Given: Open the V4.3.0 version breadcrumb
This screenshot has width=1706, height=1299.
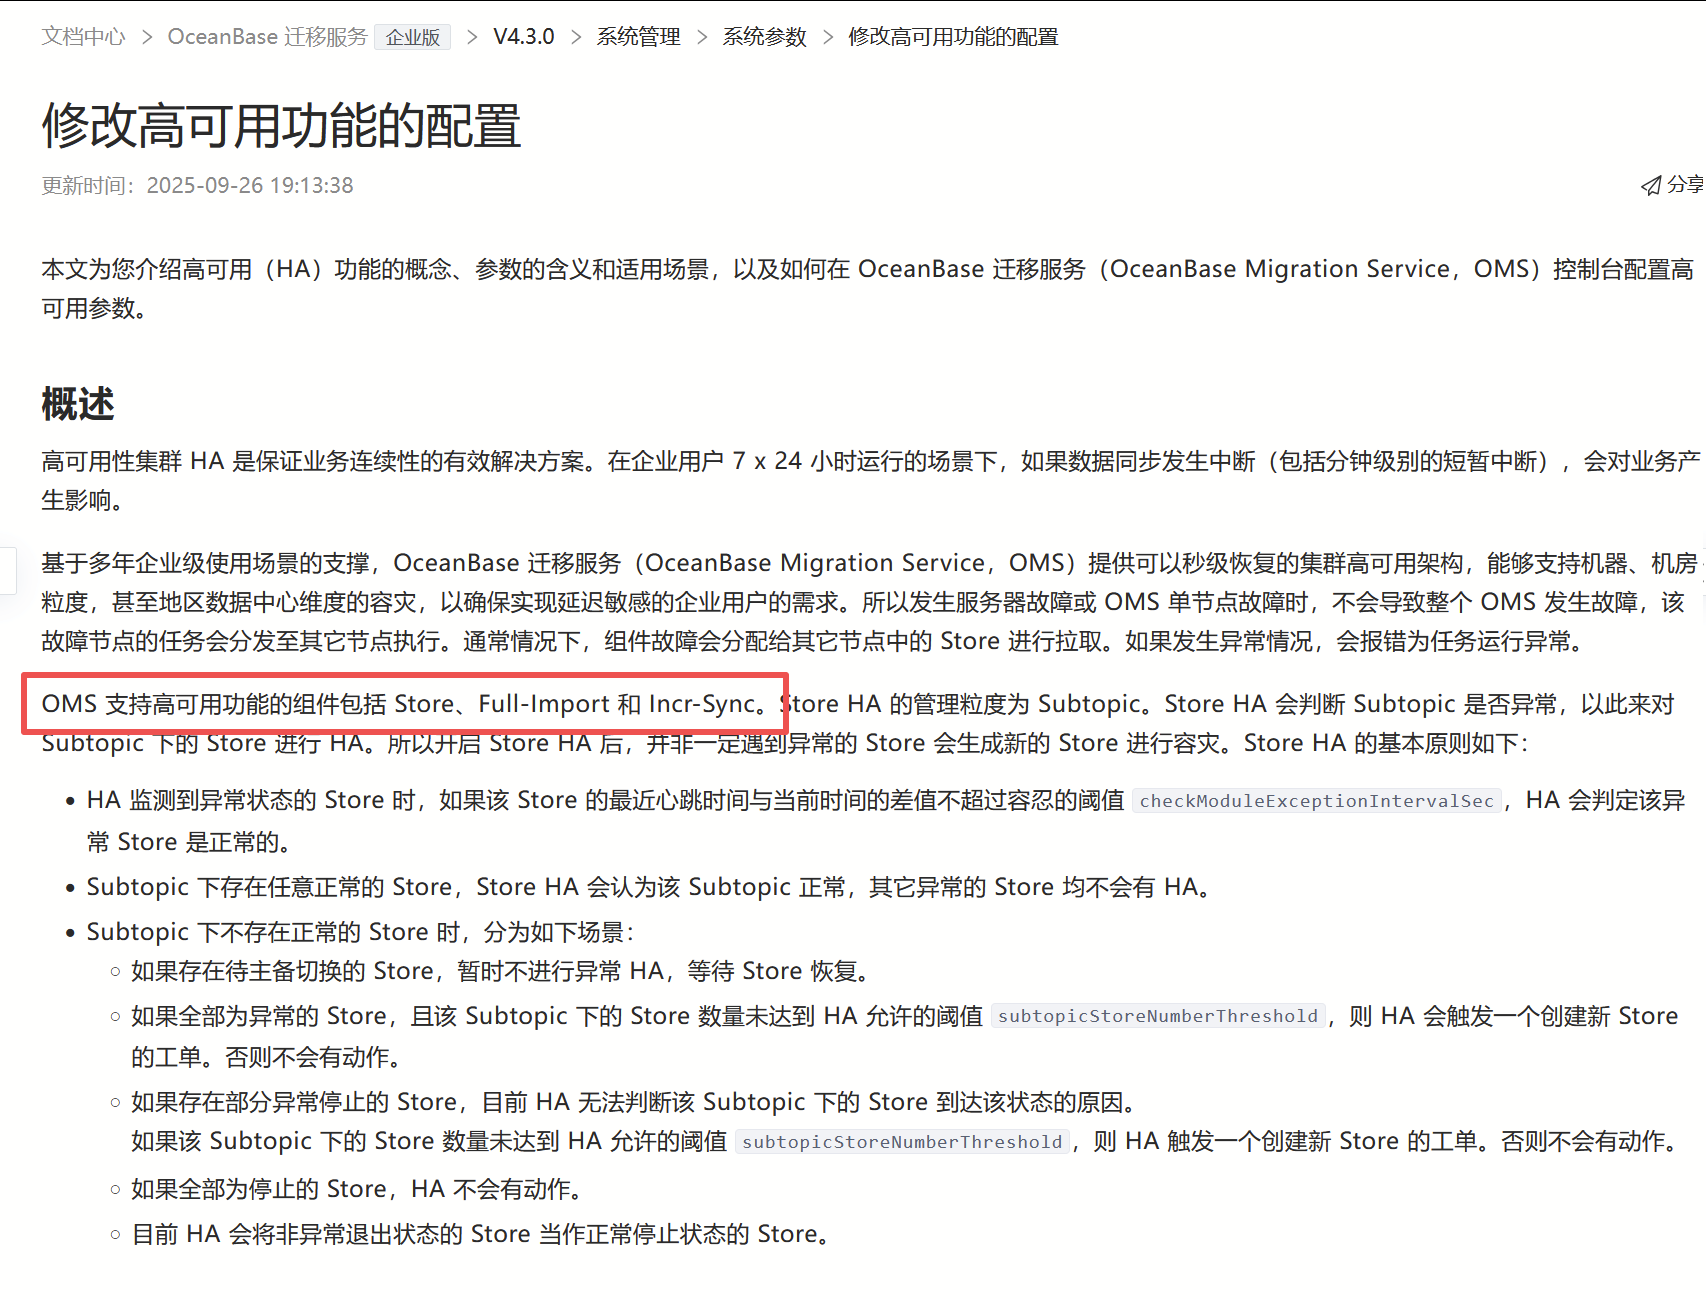Looking at the screenshot, I should (523, 37).
